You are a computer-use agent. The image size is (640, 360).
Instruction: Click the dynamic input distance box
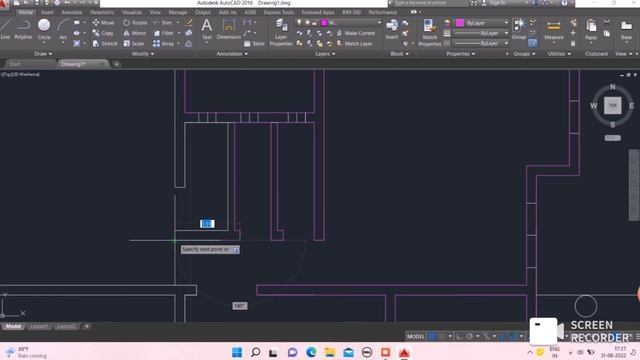tap(207, 224)
